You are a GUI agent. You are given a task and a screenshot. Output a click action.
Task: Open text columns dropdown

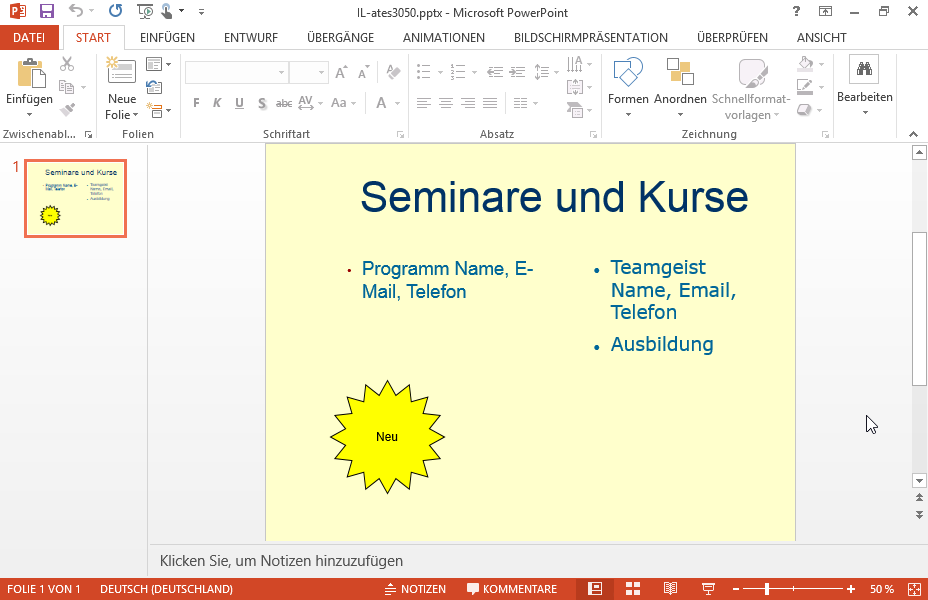click(525, 103)
